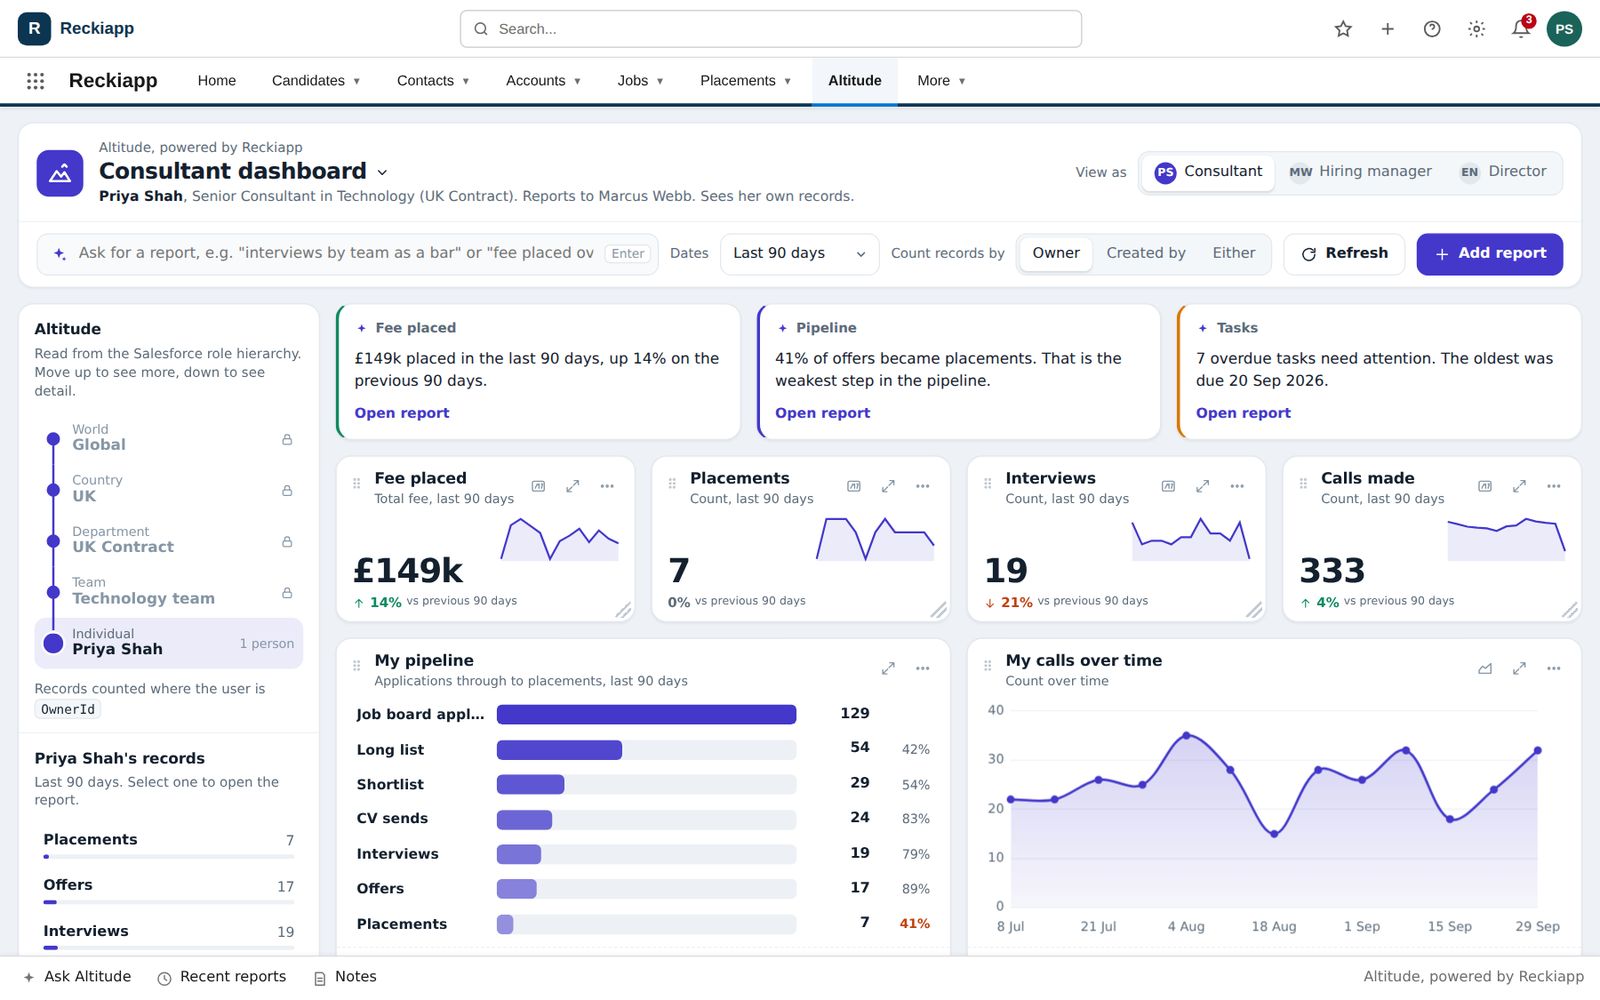The width and height of the screenshot is (1600, 1000).
Task: Open the app launcher grid icon
Action: point(35,81)
